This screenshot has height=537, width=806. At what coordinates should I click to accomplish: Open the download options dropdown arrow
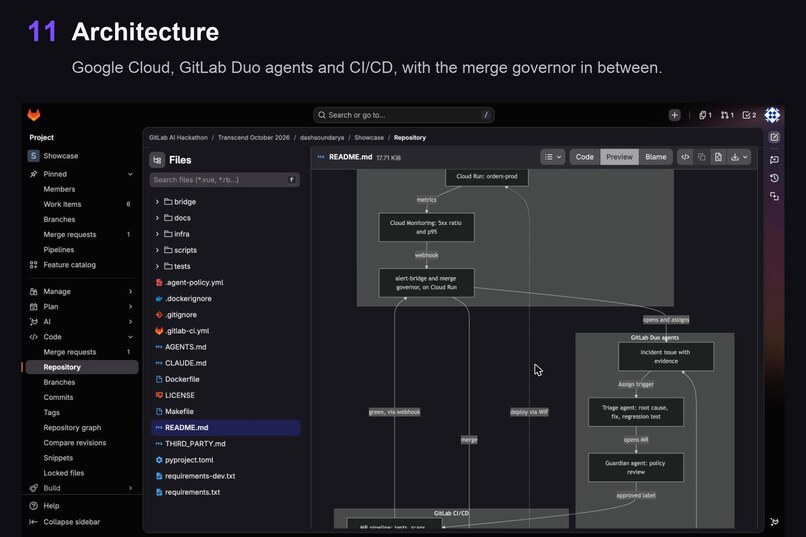pos(745,157)
